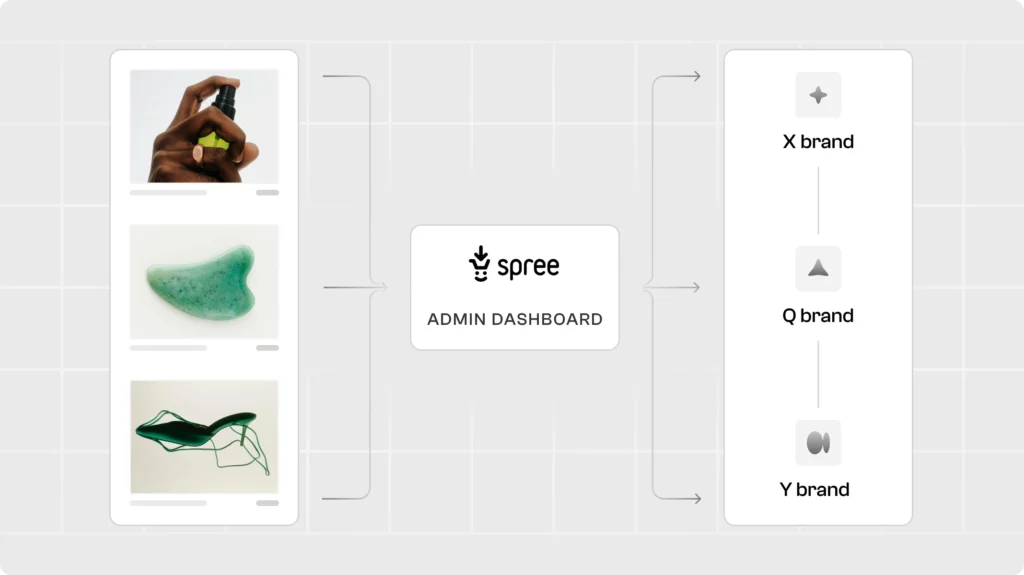
Task: Open the jade gua sha product image
Action: [x=204, y=281]
